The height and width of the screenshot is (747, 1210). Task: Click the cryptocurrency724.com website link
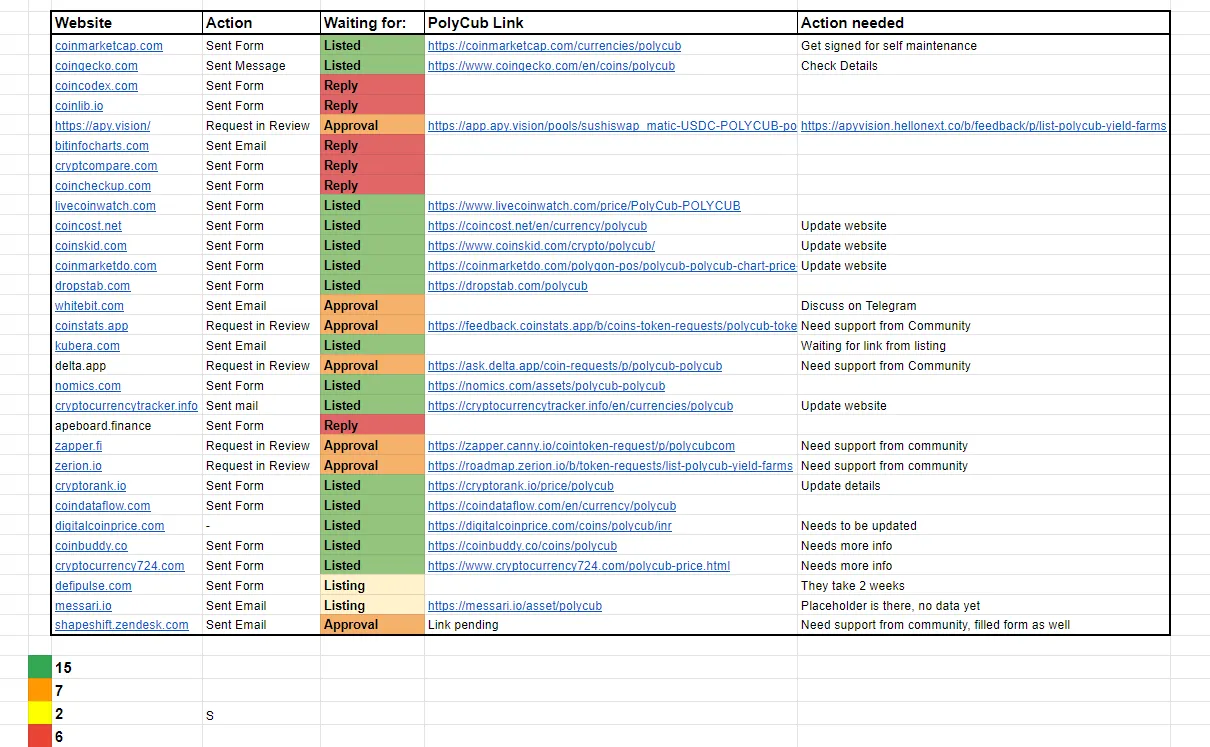[x=119, y=566]
